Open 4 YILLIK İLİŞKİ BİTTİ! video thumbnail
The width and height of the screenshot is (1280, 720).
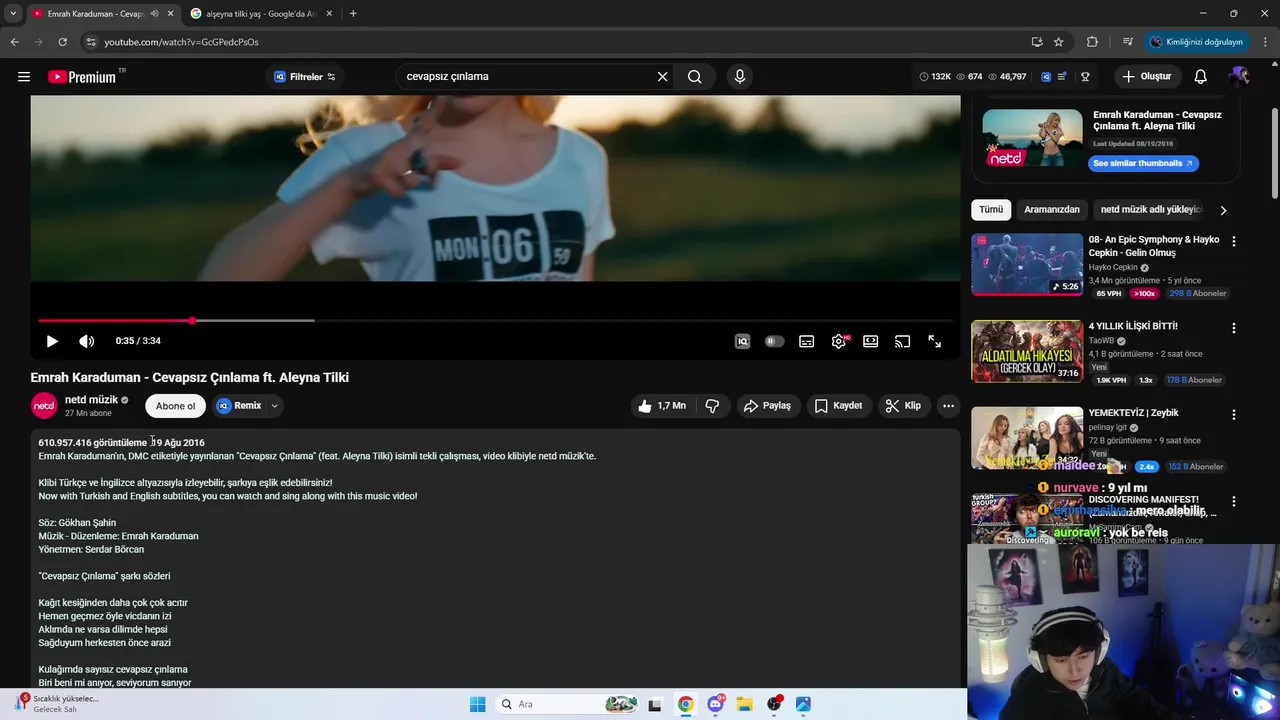[x=1027, y=351]
